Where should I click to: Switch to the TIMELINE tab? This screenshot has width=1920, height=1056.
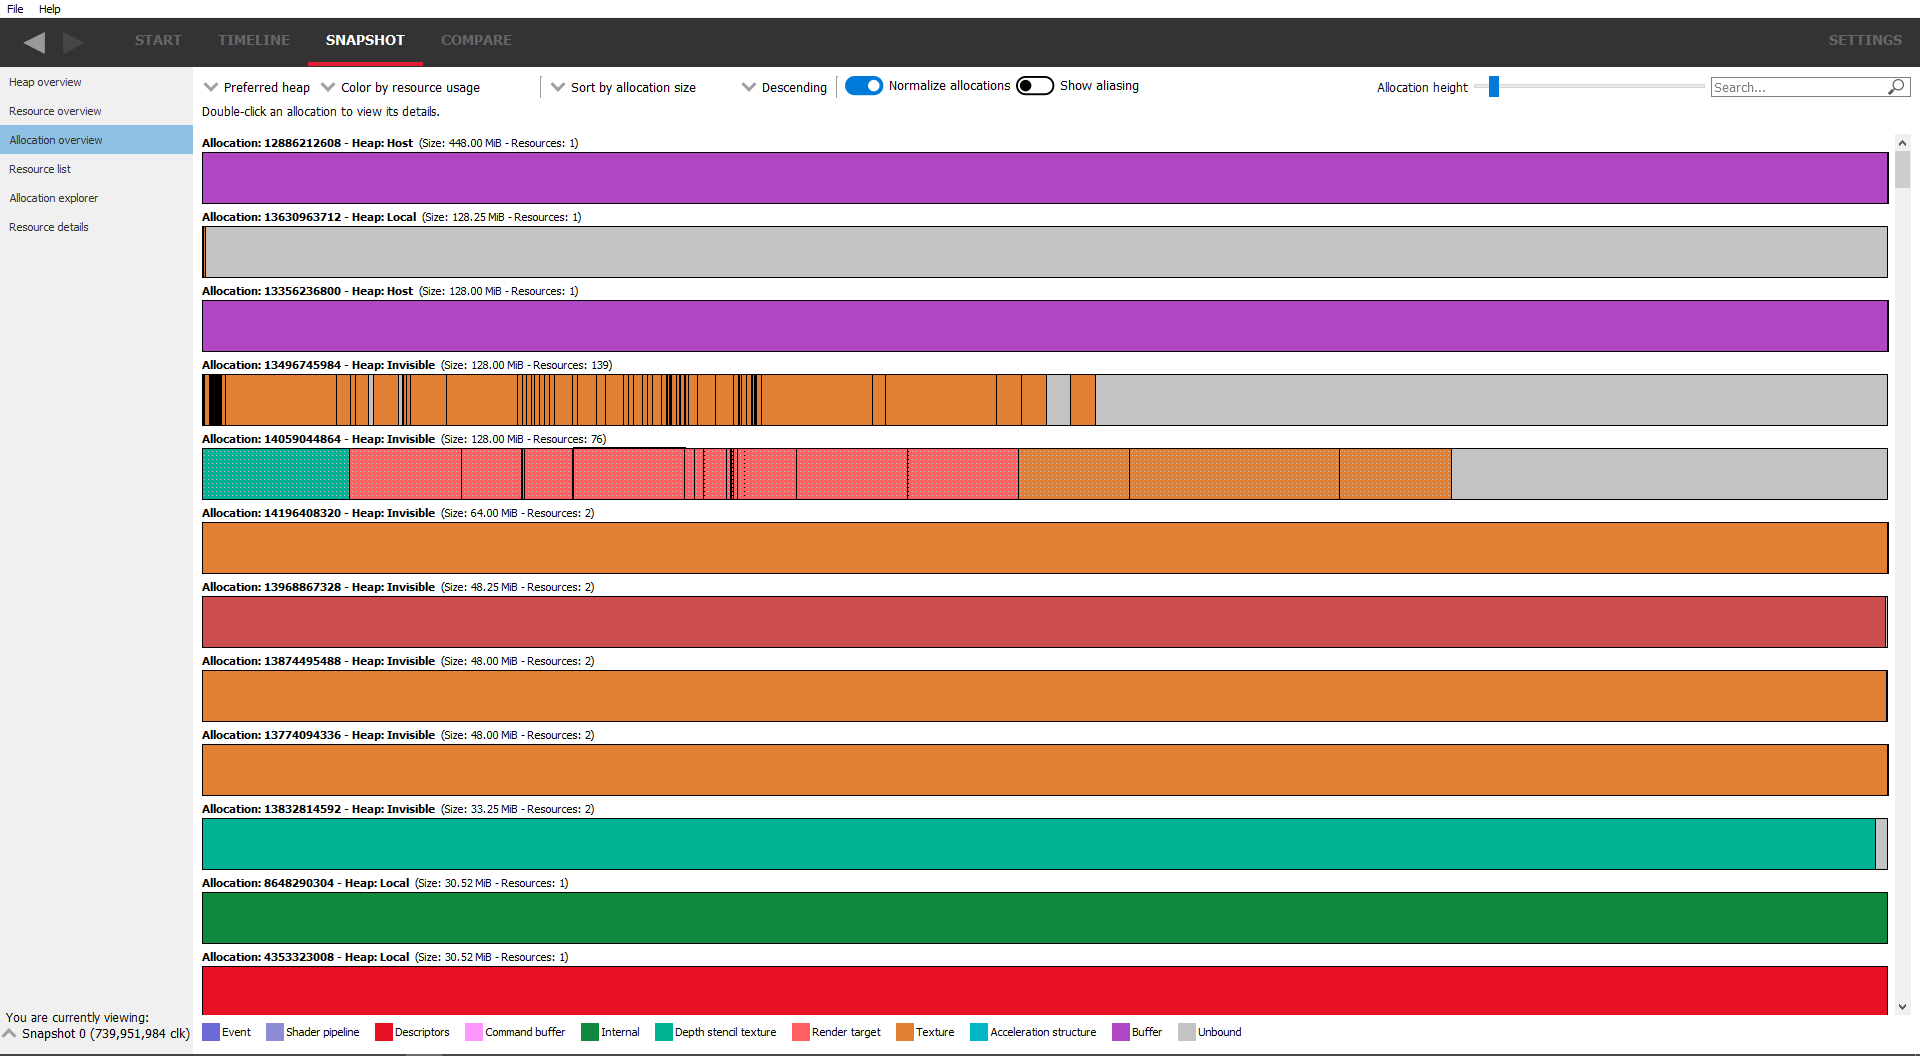coord(254,40)
